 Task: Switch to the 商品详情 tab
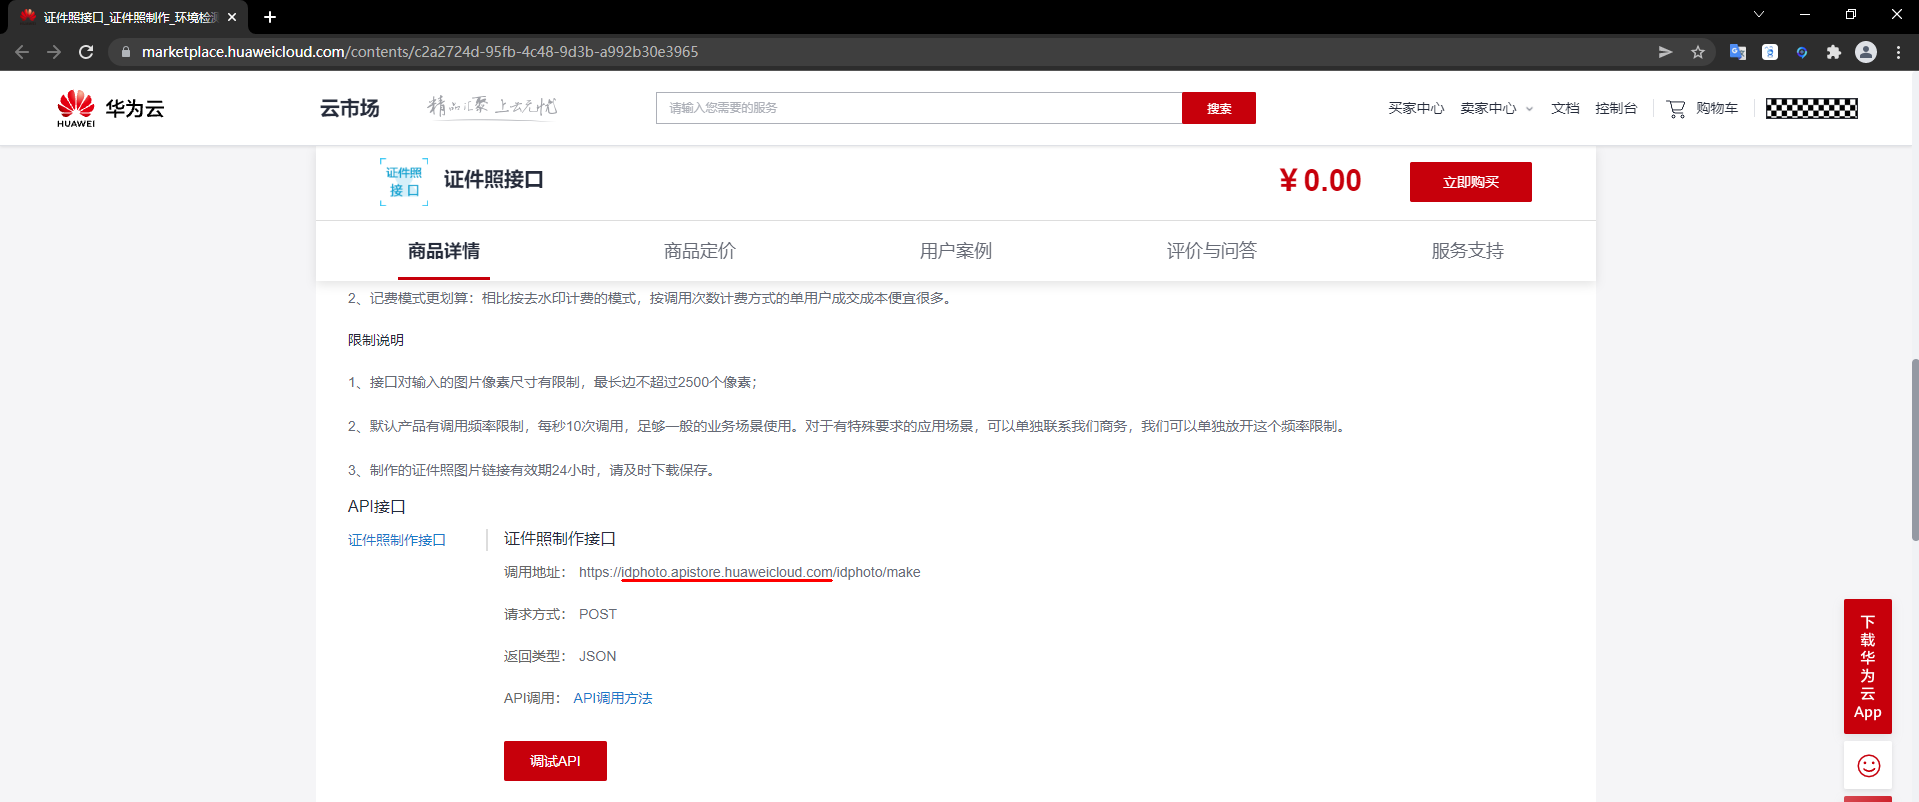coord(444,251)
